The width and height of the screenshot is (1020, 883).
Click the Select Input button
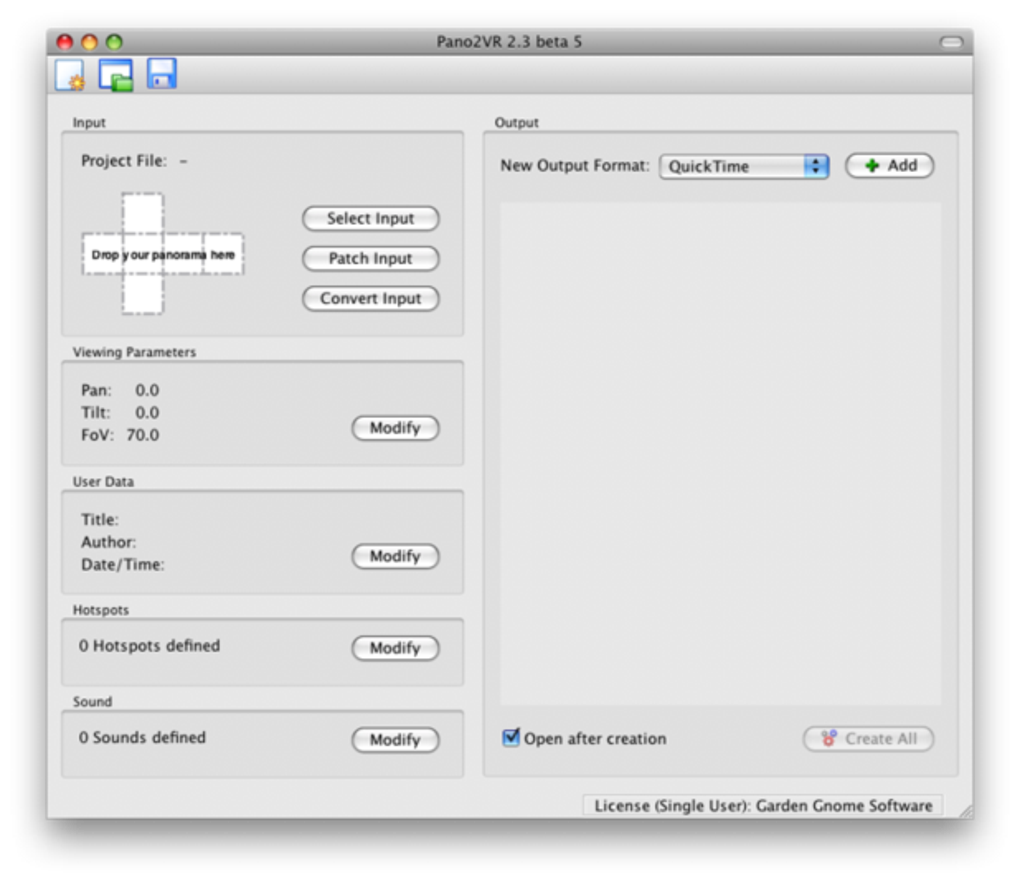pyautogui.click(x=370, y=219)
